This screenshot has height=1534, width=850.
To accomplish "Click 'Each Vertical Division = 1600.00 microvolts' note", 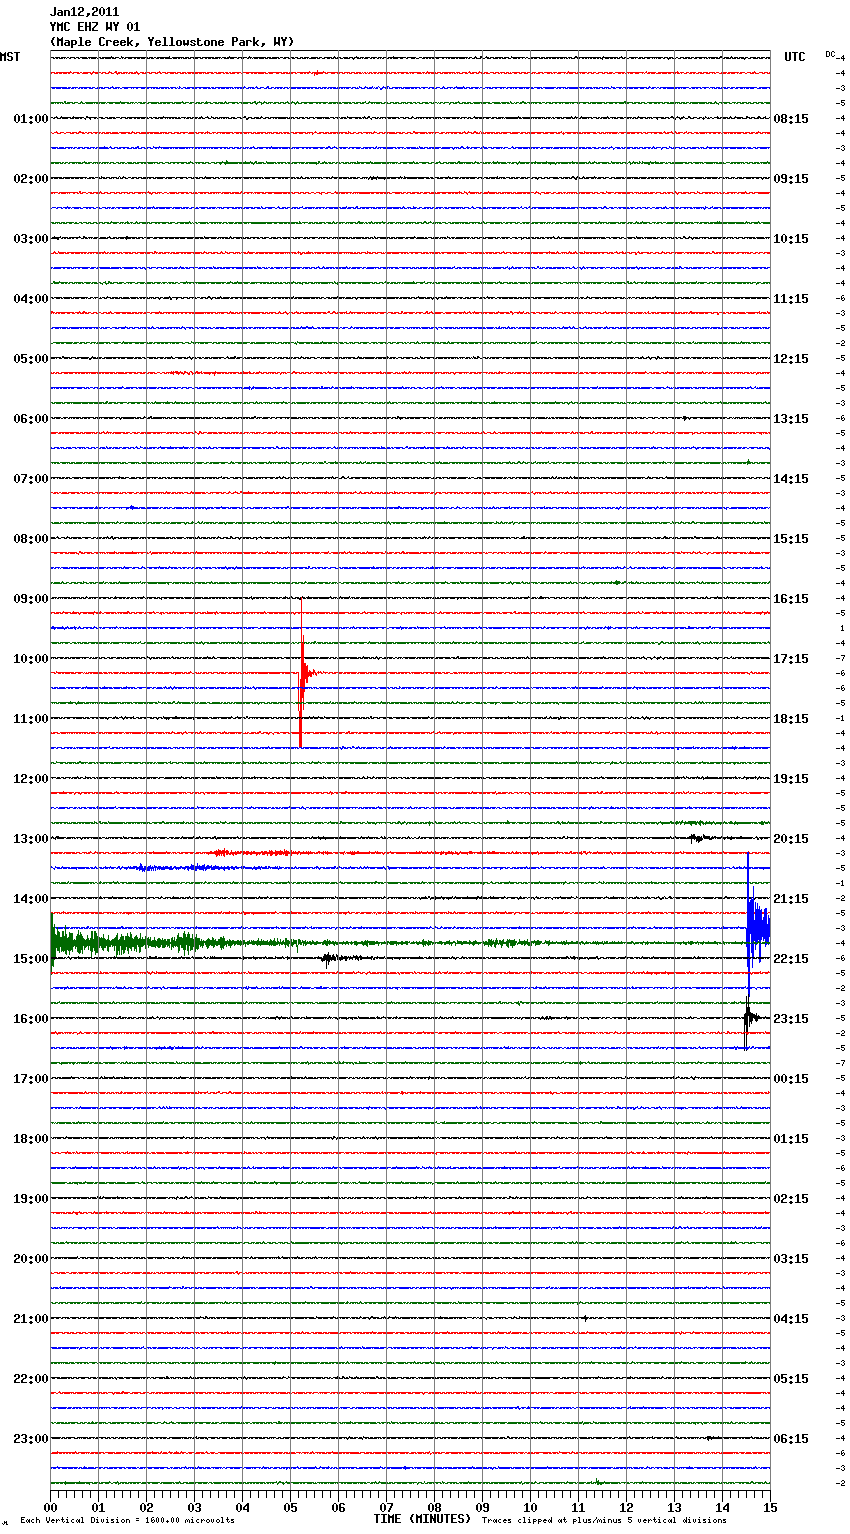I will point(127,1521).
